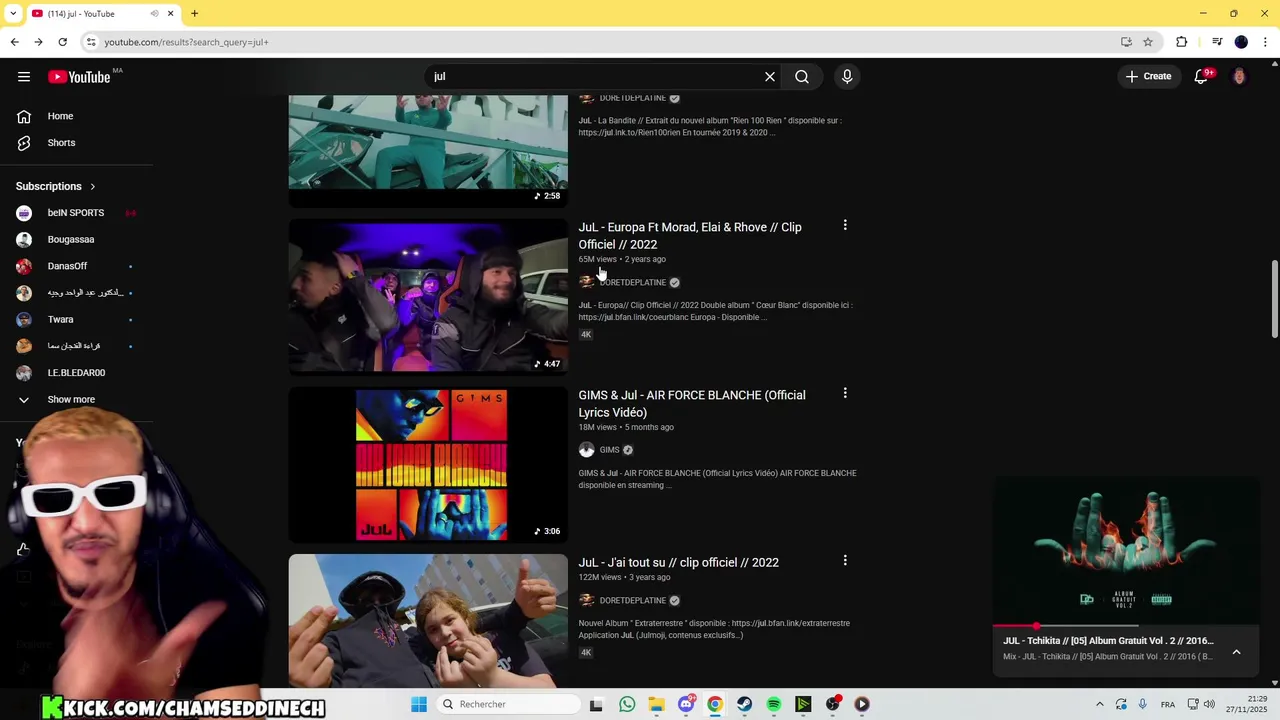Play the J'ai tout su thumbnail
Screen dimensions: 1280x720
coord(428,621)
